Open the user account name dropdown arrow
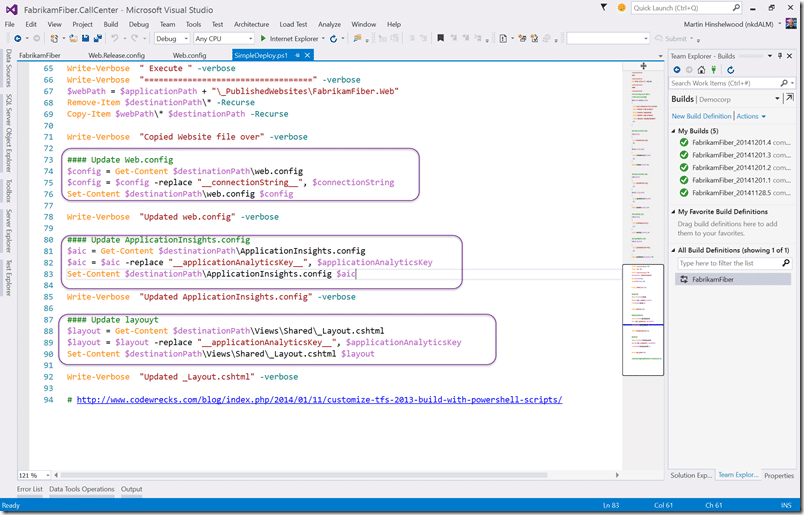This screenshot has height=515, width=804. (780, 24)
